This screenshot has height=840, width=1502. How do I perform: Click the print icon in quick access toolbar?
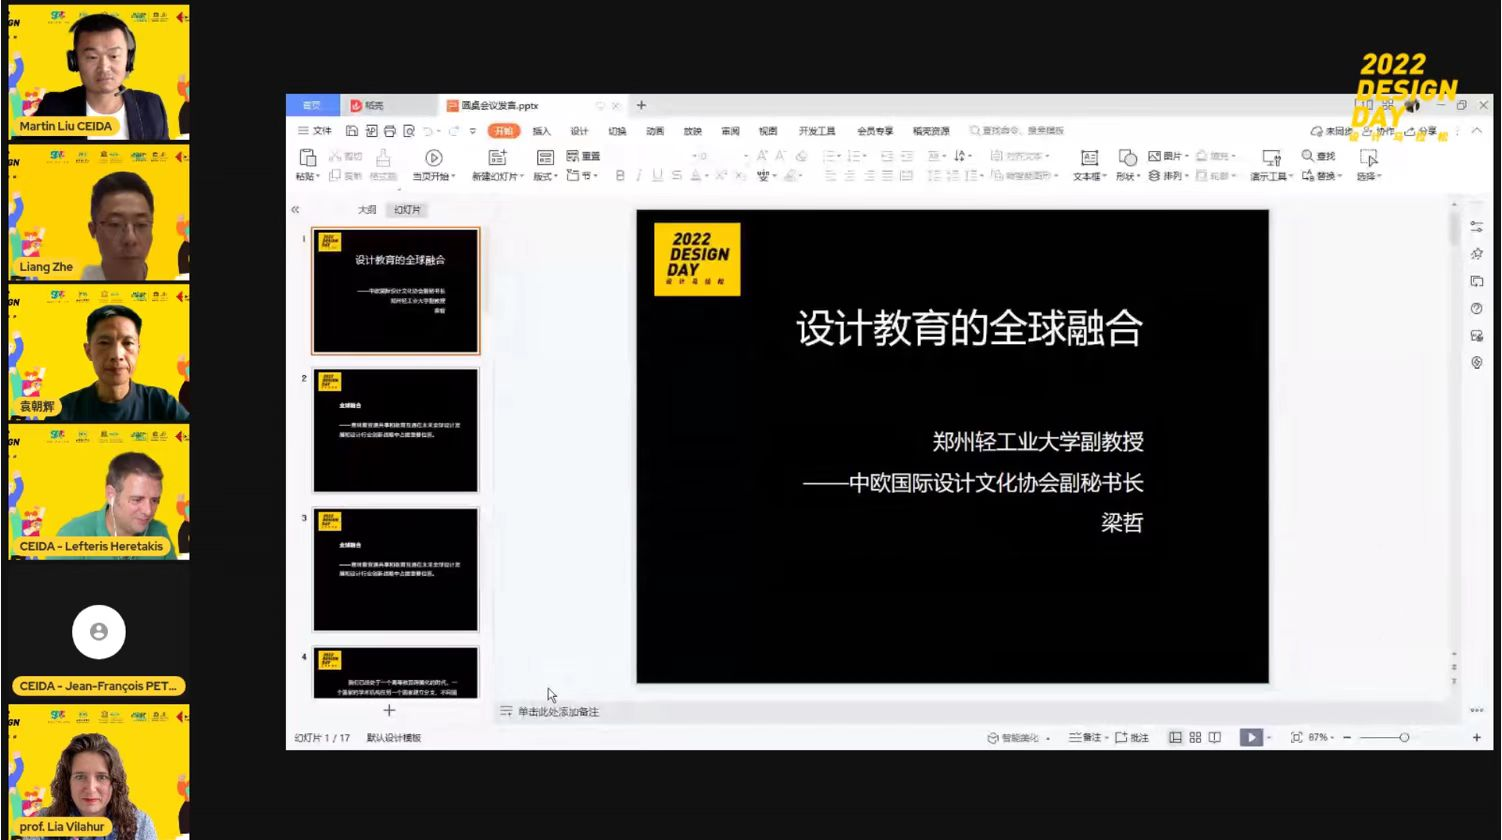click(390, 131)
